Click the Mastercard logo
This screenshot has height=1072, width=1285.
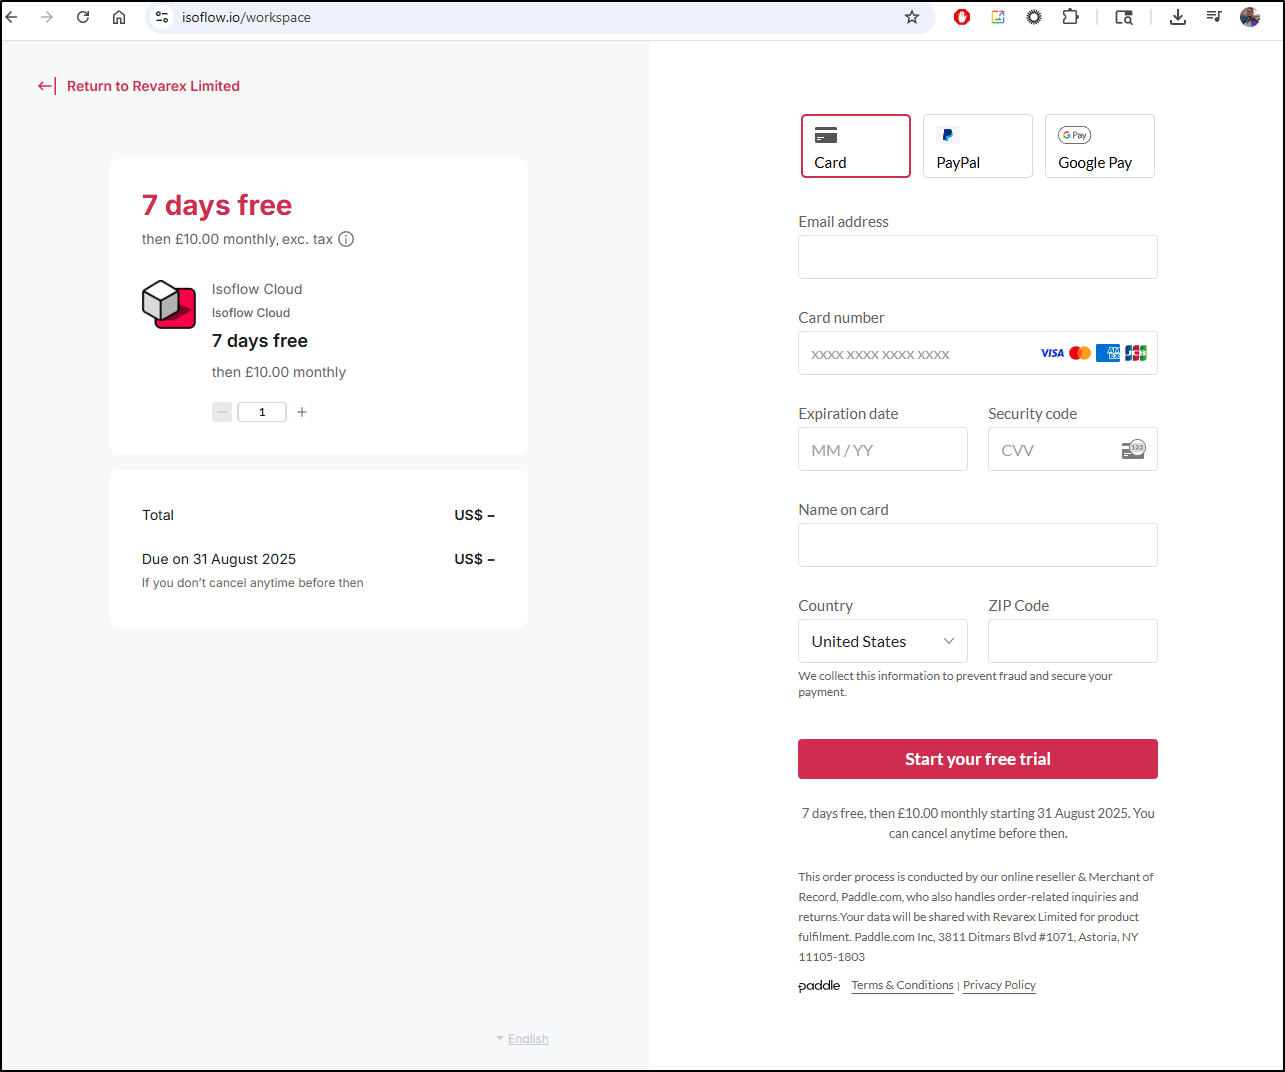click(x=1080, y=353)
